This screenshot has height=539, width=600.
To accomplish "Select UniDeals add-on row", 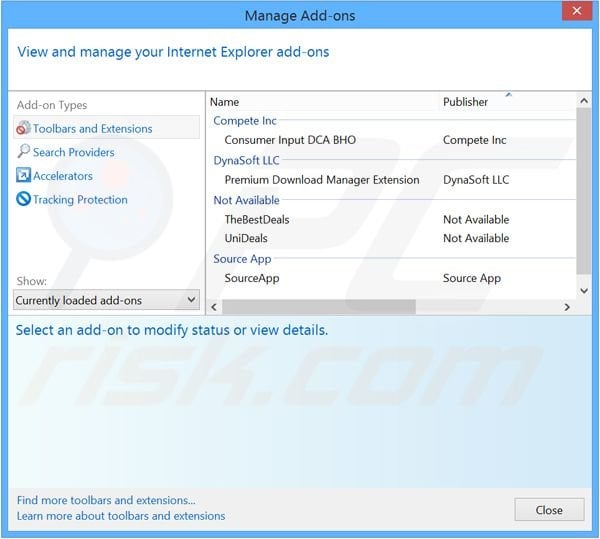I will click(x=246, y=238).
